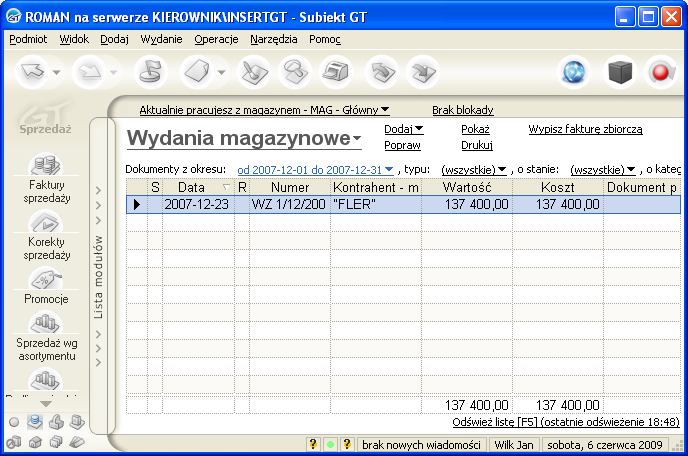Click first yellow question icon before green dot
The image size is (688, 456).
[313, 444]
